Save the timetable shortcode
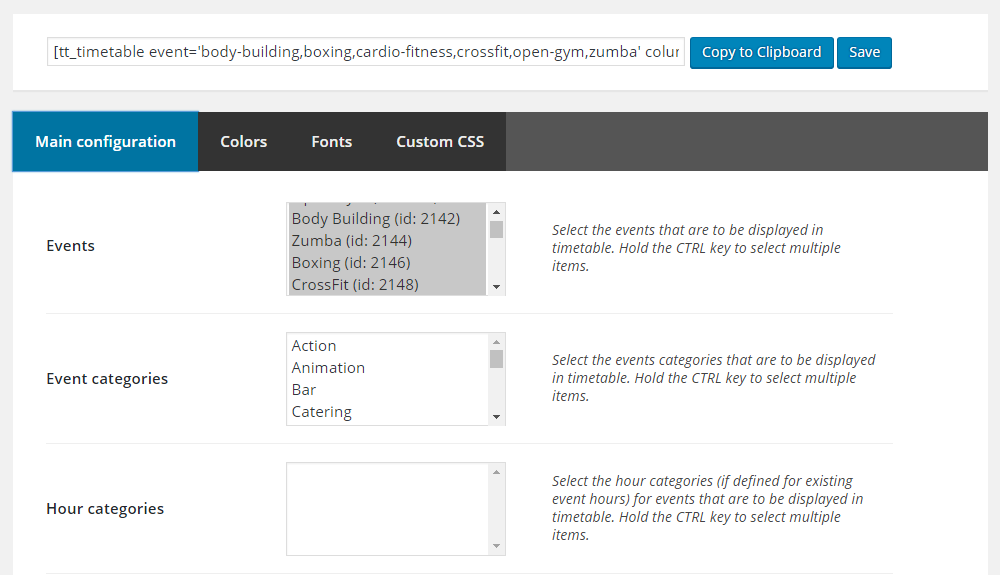This screenshot has width=1000, height=575. pyautogui.click(x=864, y=53)
